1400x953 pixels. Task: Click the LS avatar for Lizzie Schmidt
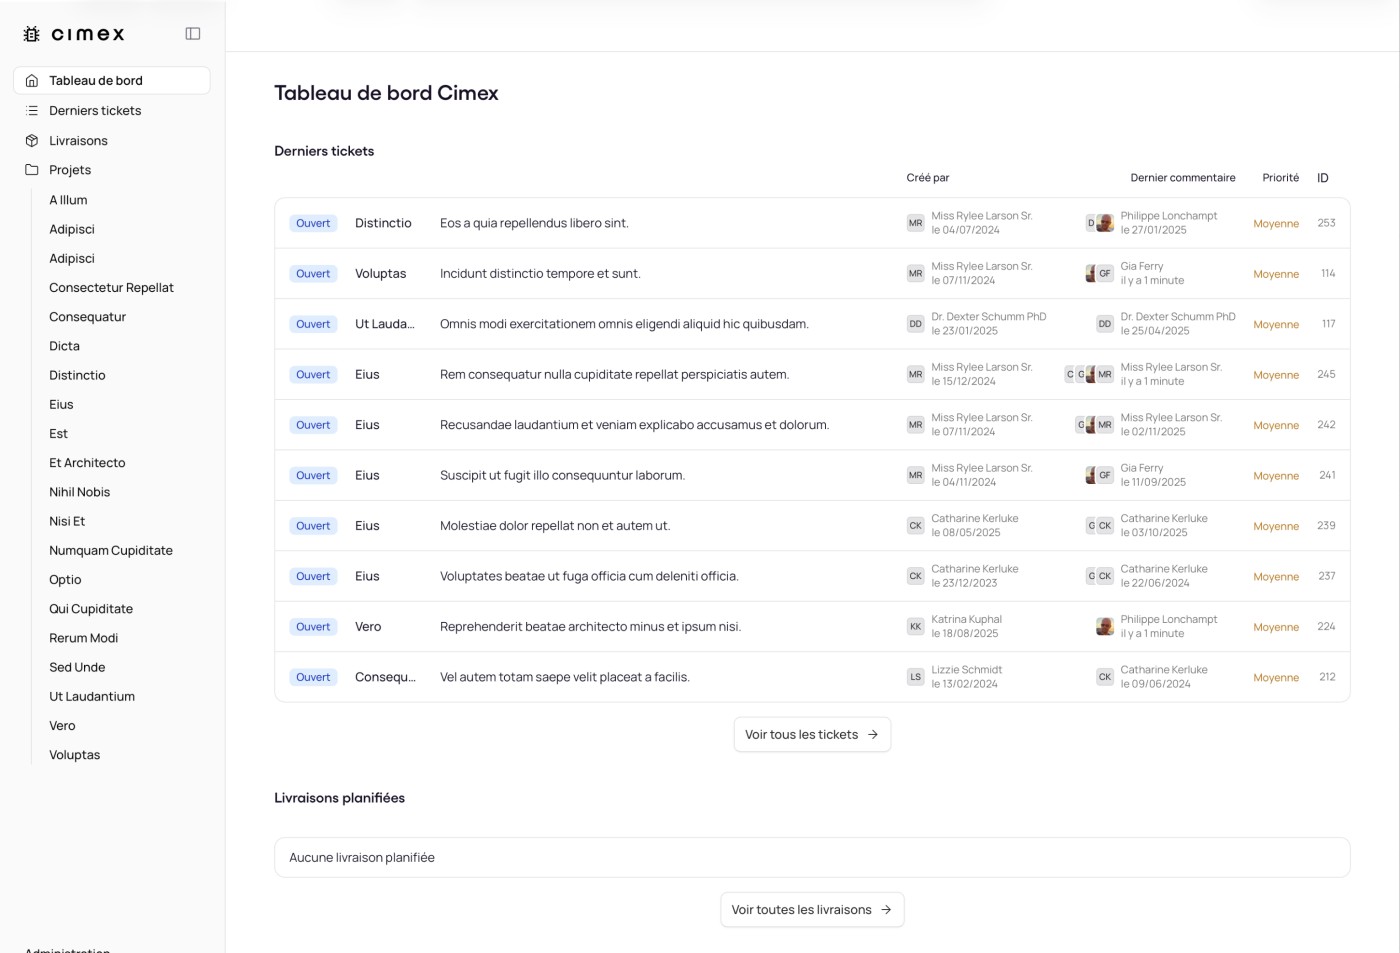915,677
